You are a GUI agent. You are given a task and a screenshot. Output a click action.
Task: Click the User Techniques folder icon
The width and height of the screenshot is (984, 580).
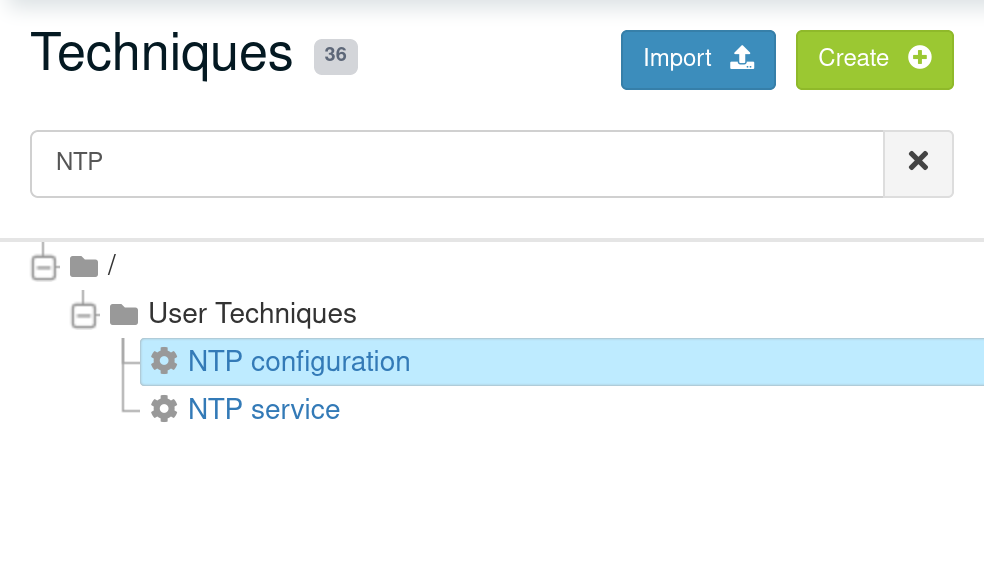(124, 314)
